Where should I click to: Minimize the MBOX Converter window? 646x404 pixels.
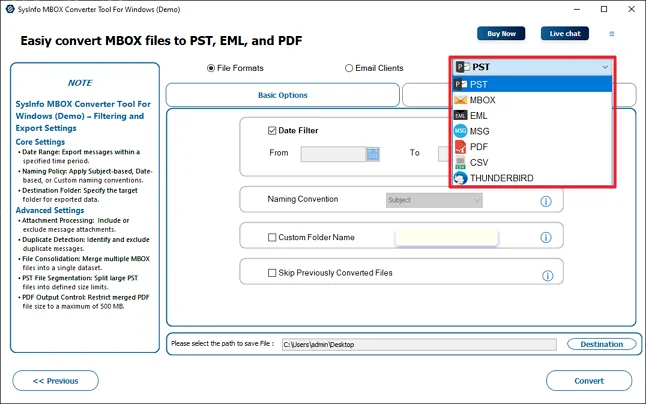577,9
